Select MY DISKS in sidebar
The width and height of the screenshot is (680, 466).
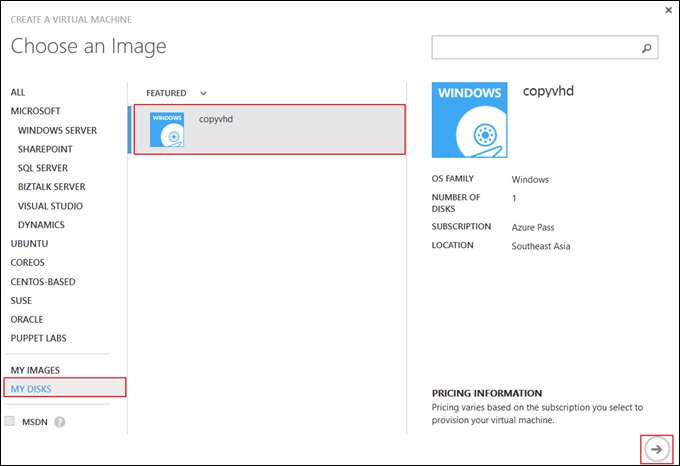pos(65,388)
